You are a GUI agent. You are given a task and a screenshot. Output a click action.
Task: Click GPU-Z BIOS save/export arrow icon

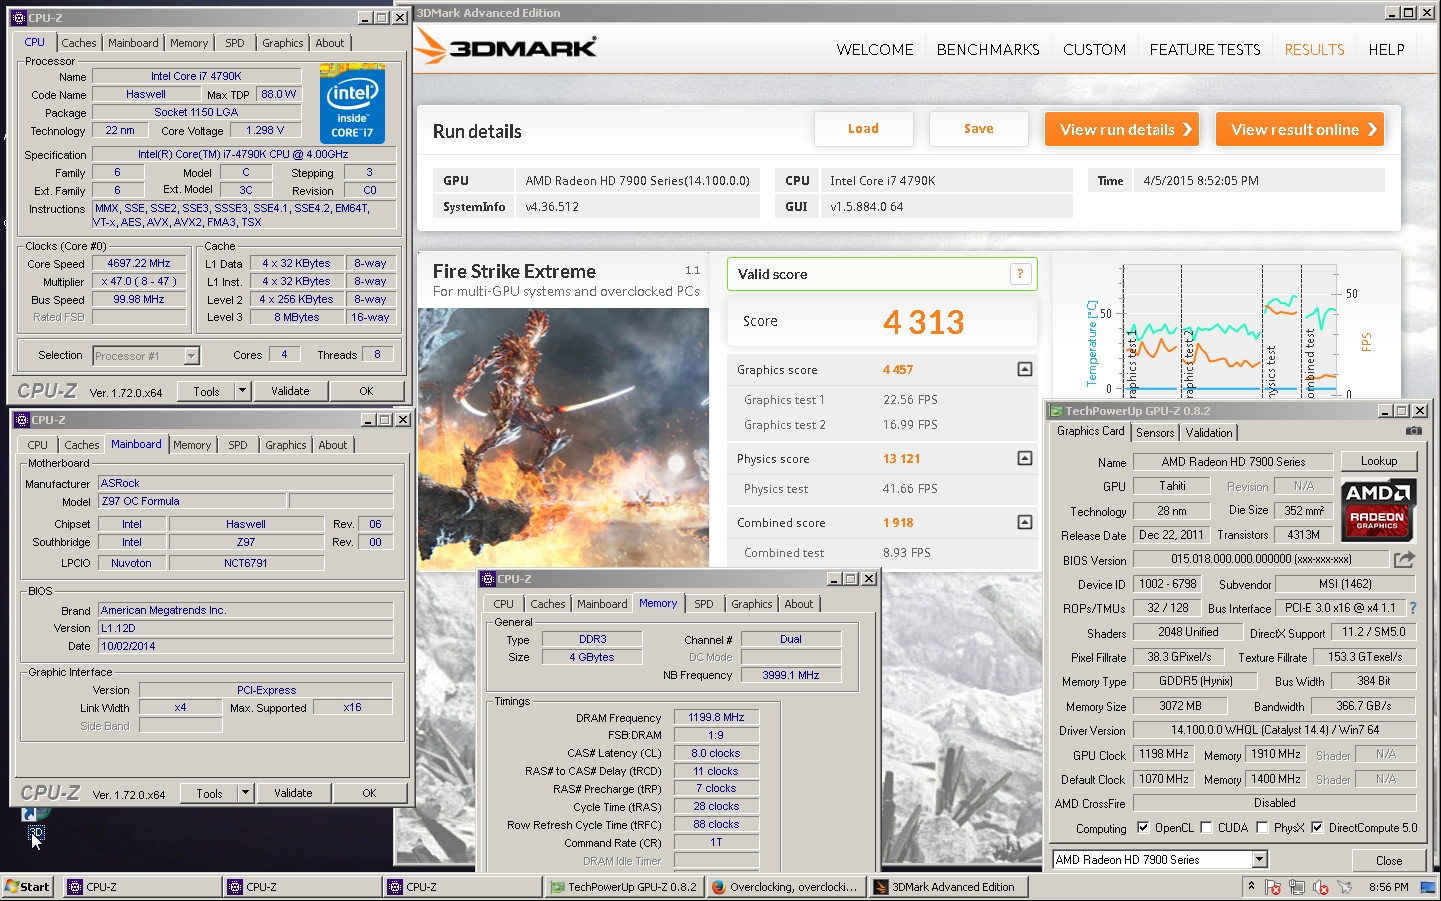(1405, 559)
